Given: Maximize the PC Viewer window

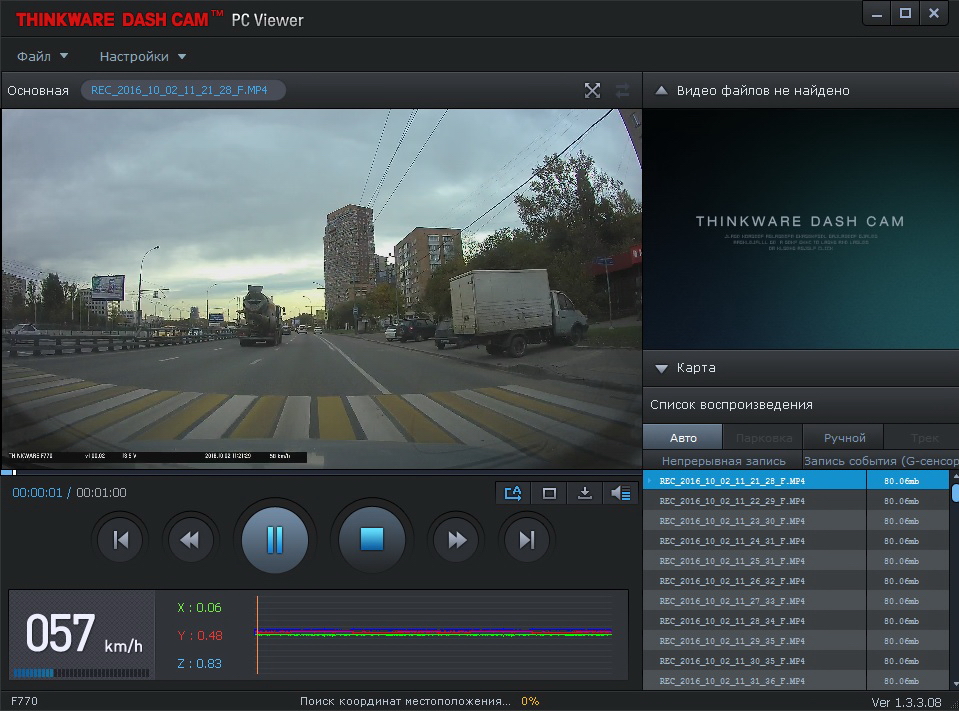Looking at the screenshot, I should point(905,13).
